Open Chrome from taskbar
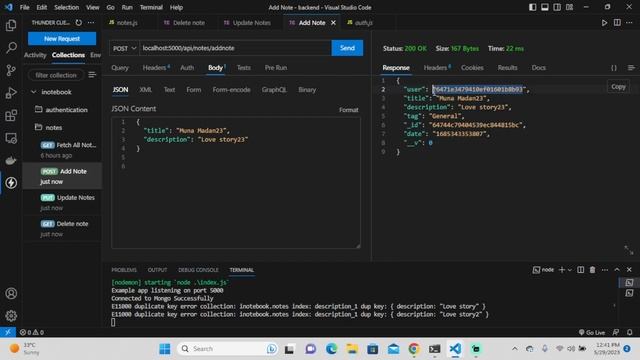The height and width of the screenshot is (360, 640). pos(414,349)
